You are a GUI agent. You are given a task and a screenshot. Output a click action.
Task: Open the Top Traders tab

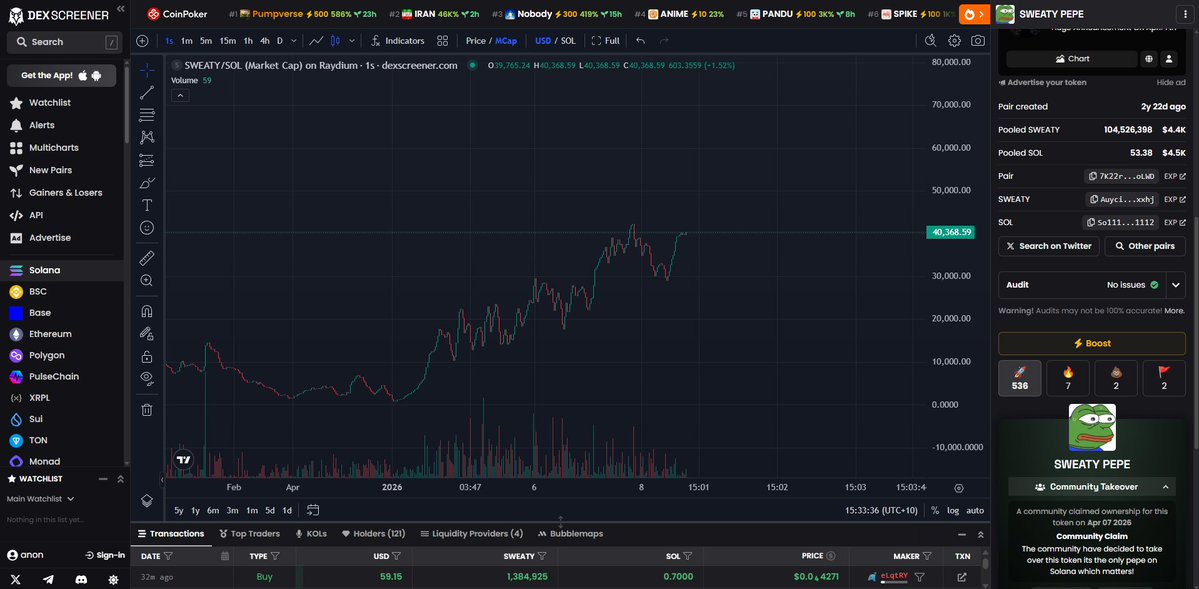249,533
